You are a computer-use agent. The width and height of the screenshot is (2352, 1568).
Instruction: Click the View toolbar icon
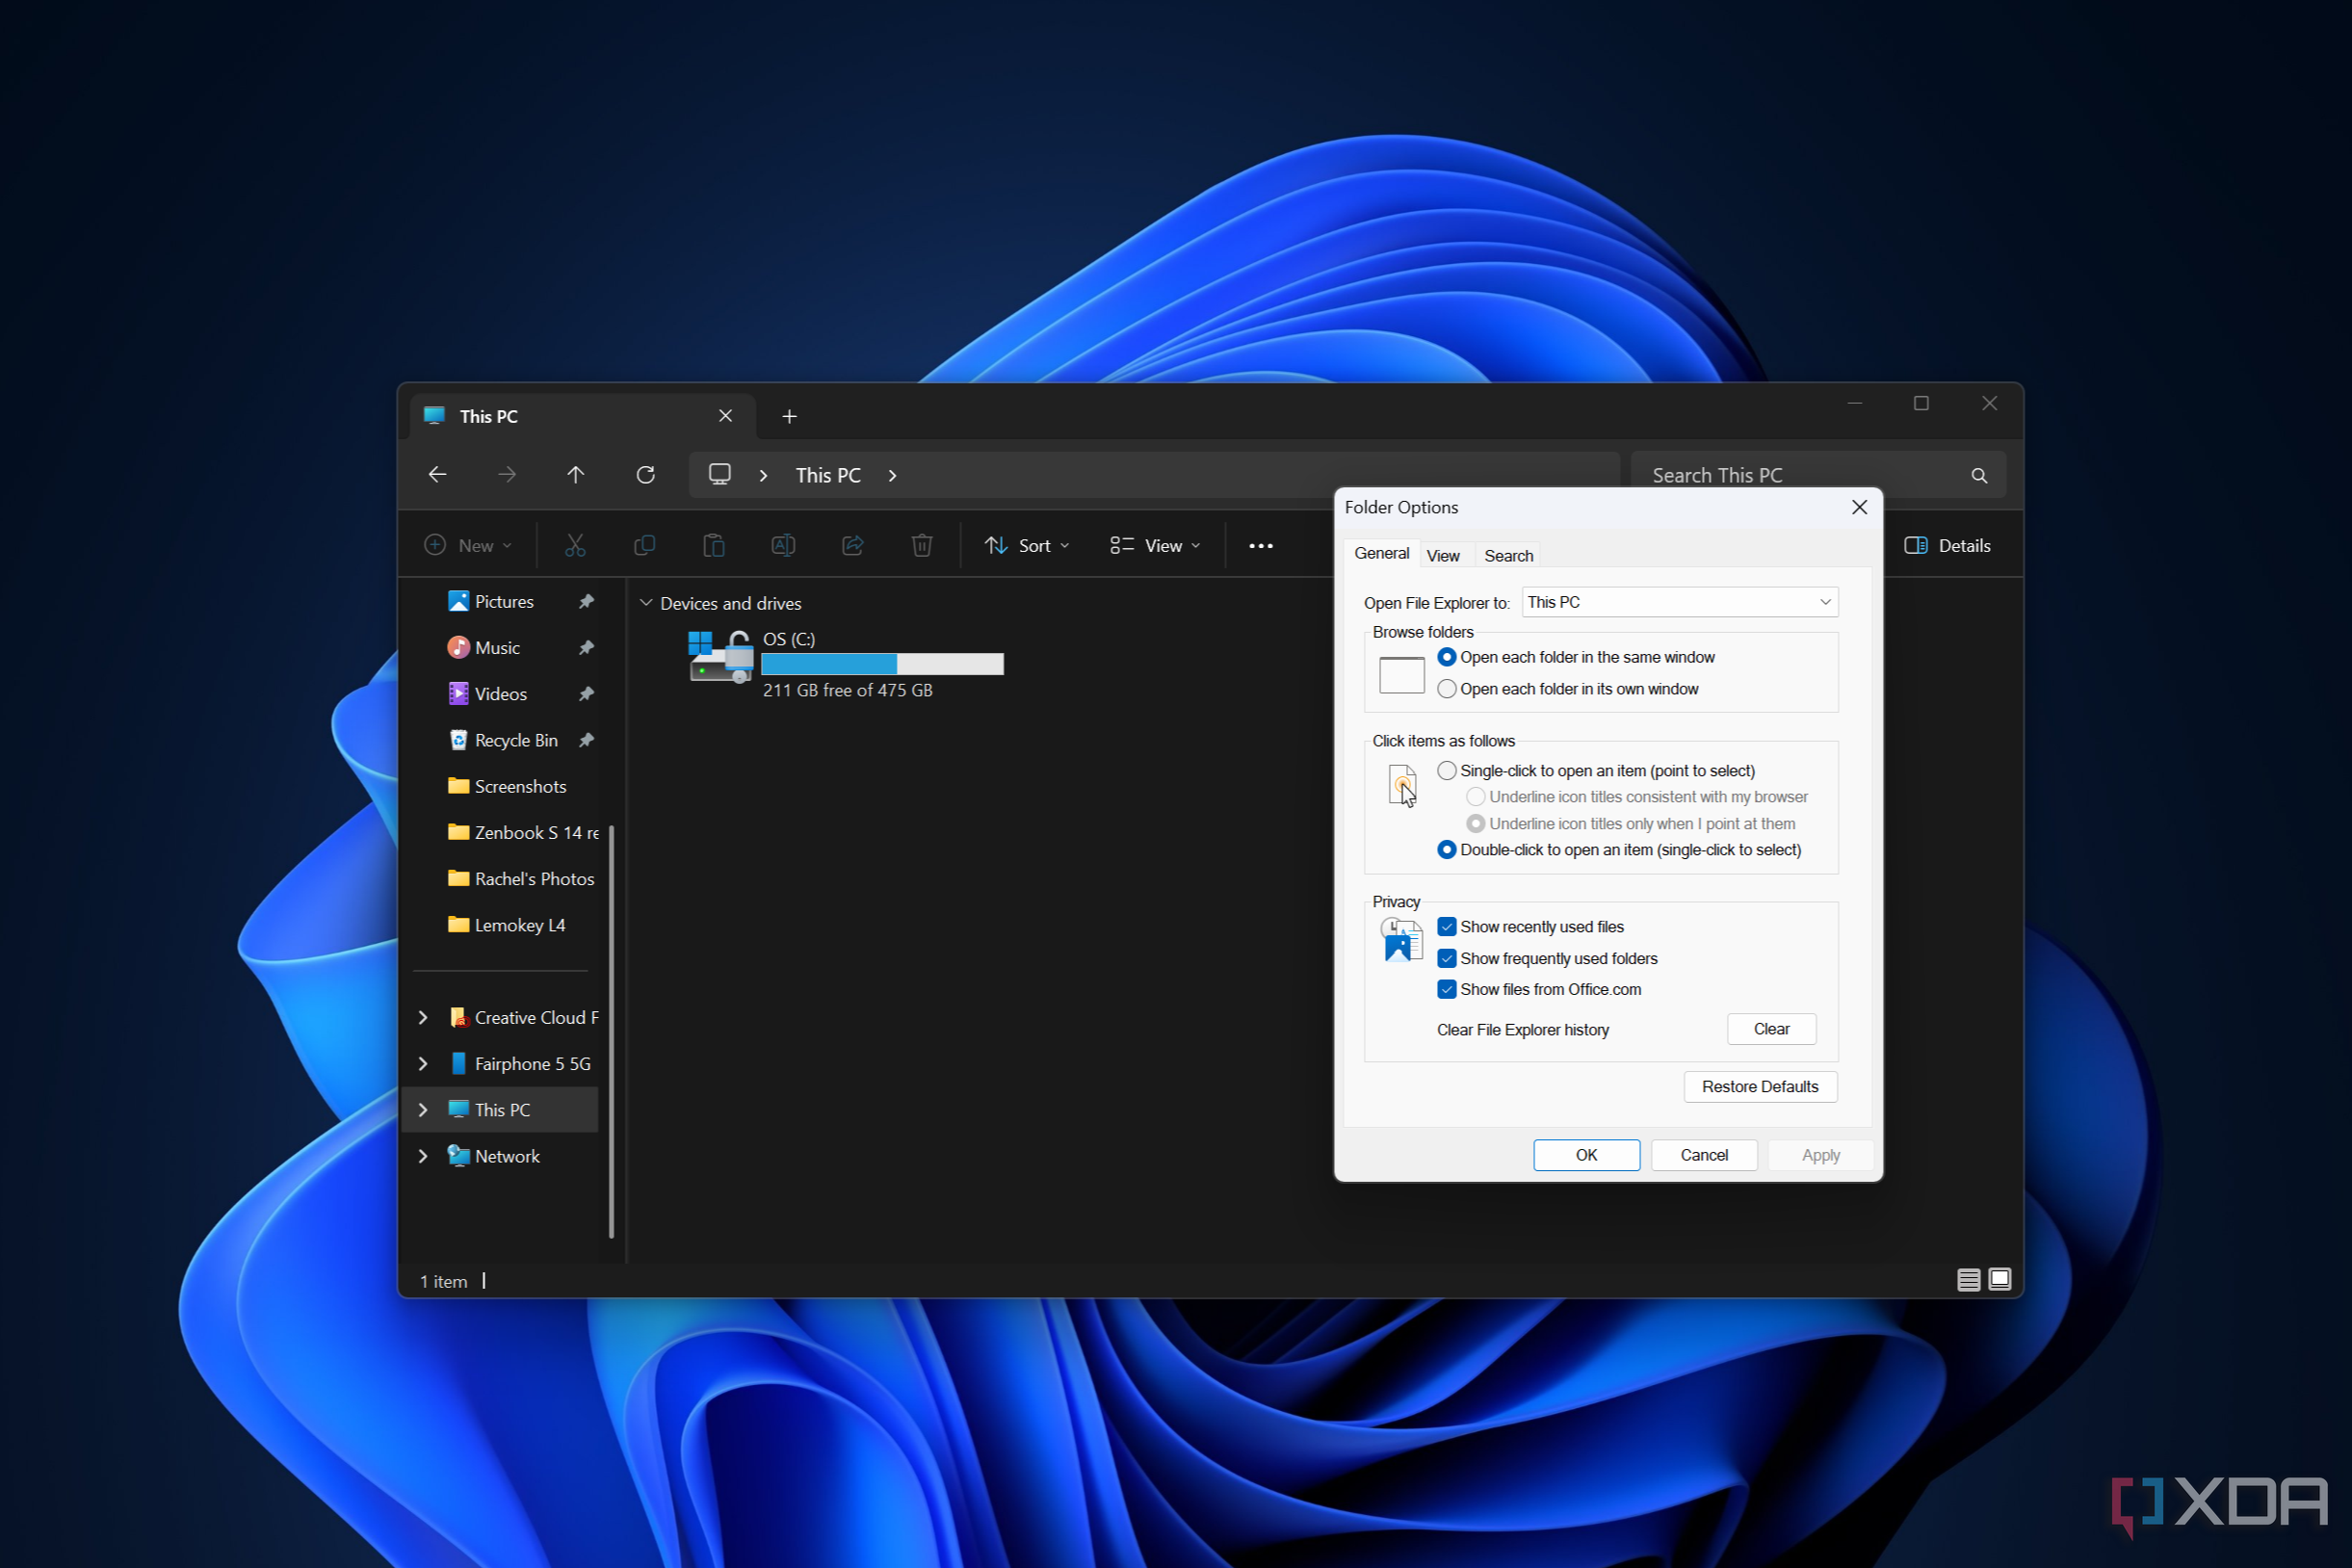[x=1155, y=544]
